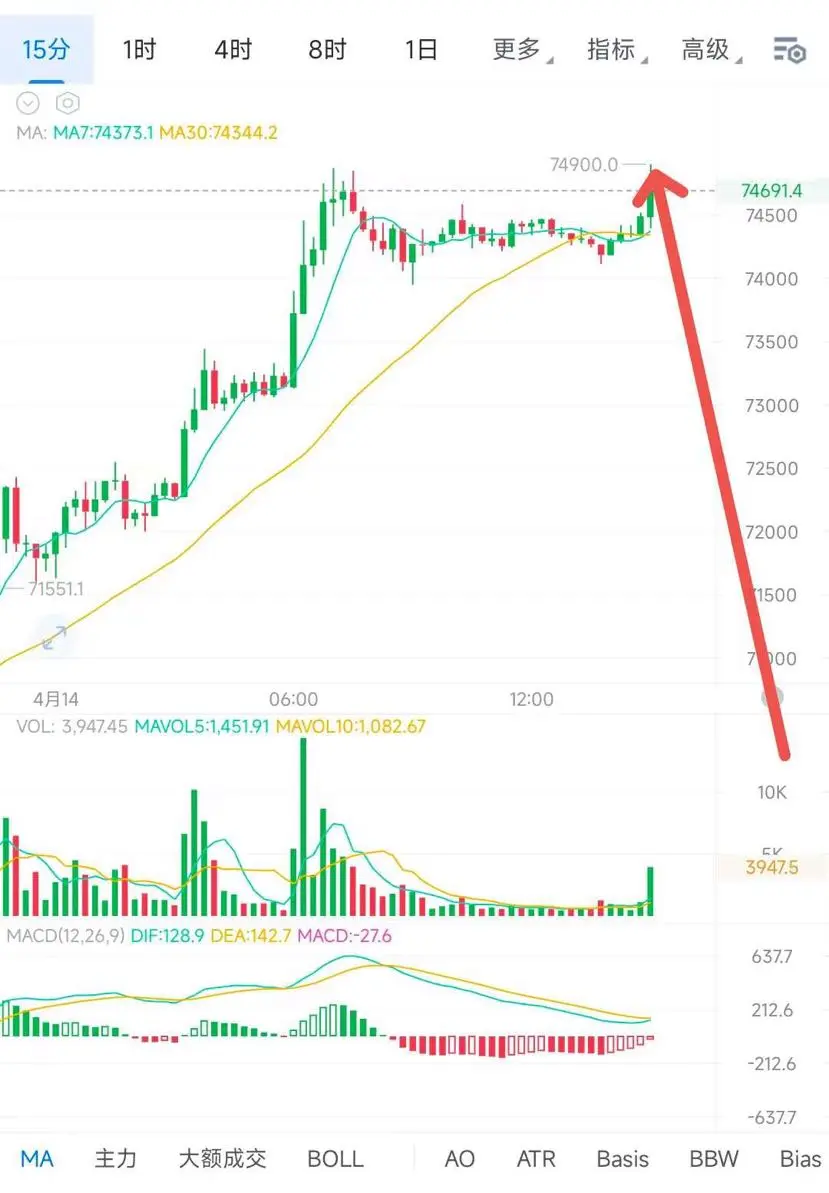Click the 74900.0 high price marker

(584, 164)
